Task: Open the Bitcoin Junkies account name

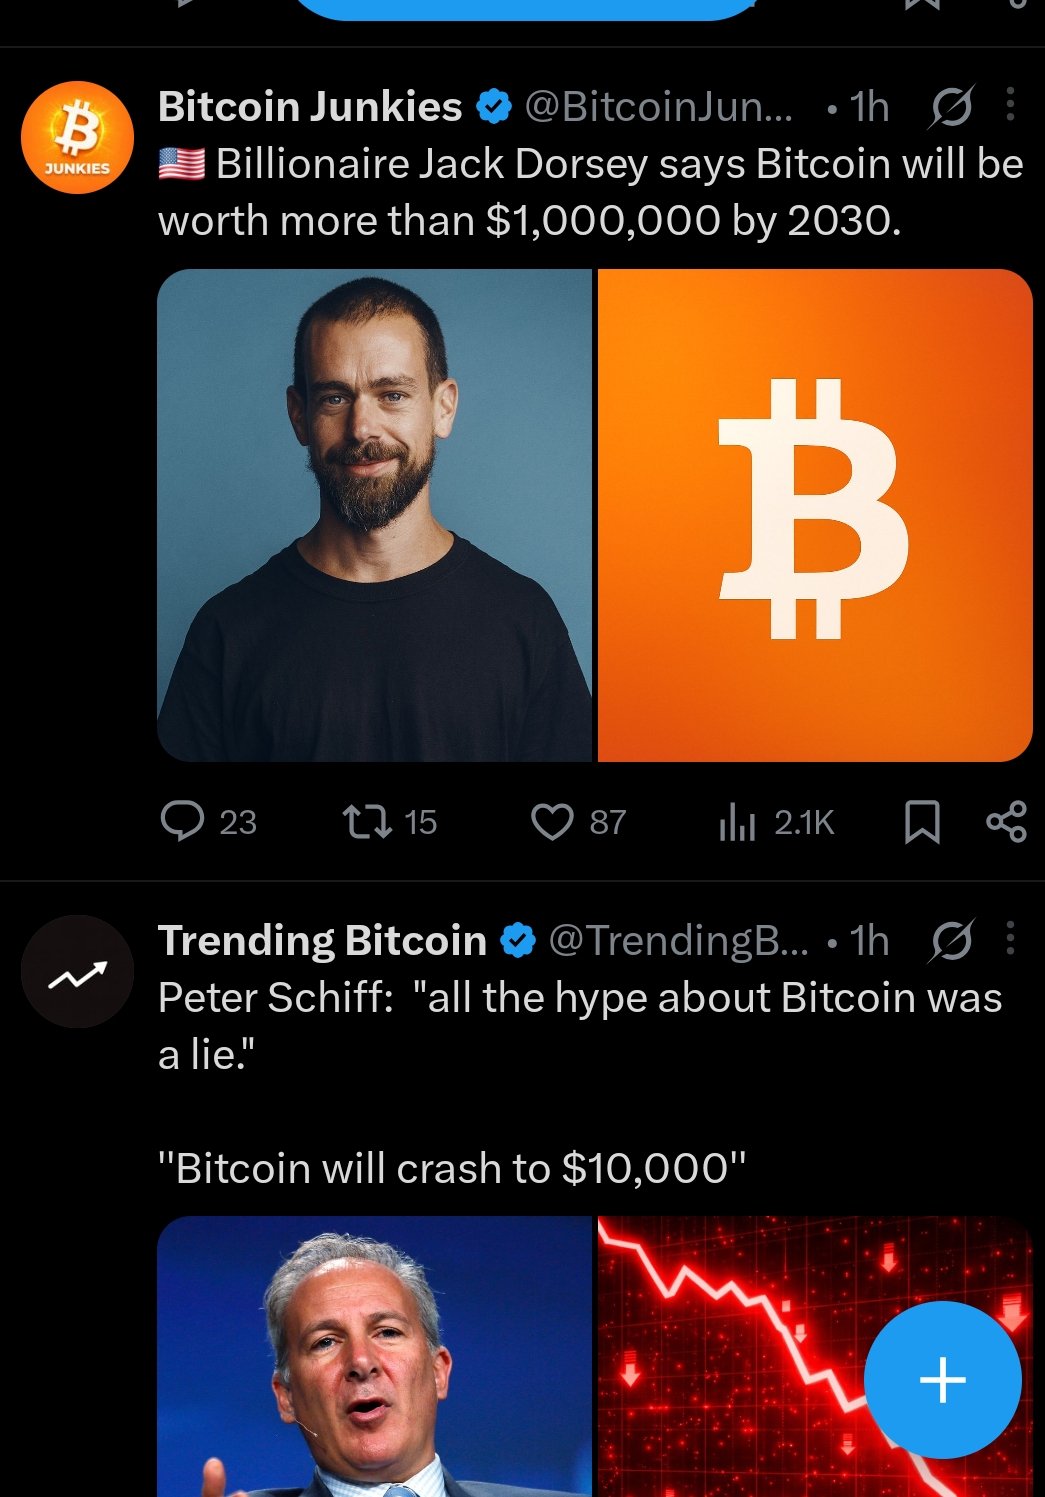Action: tap(310, 107)
